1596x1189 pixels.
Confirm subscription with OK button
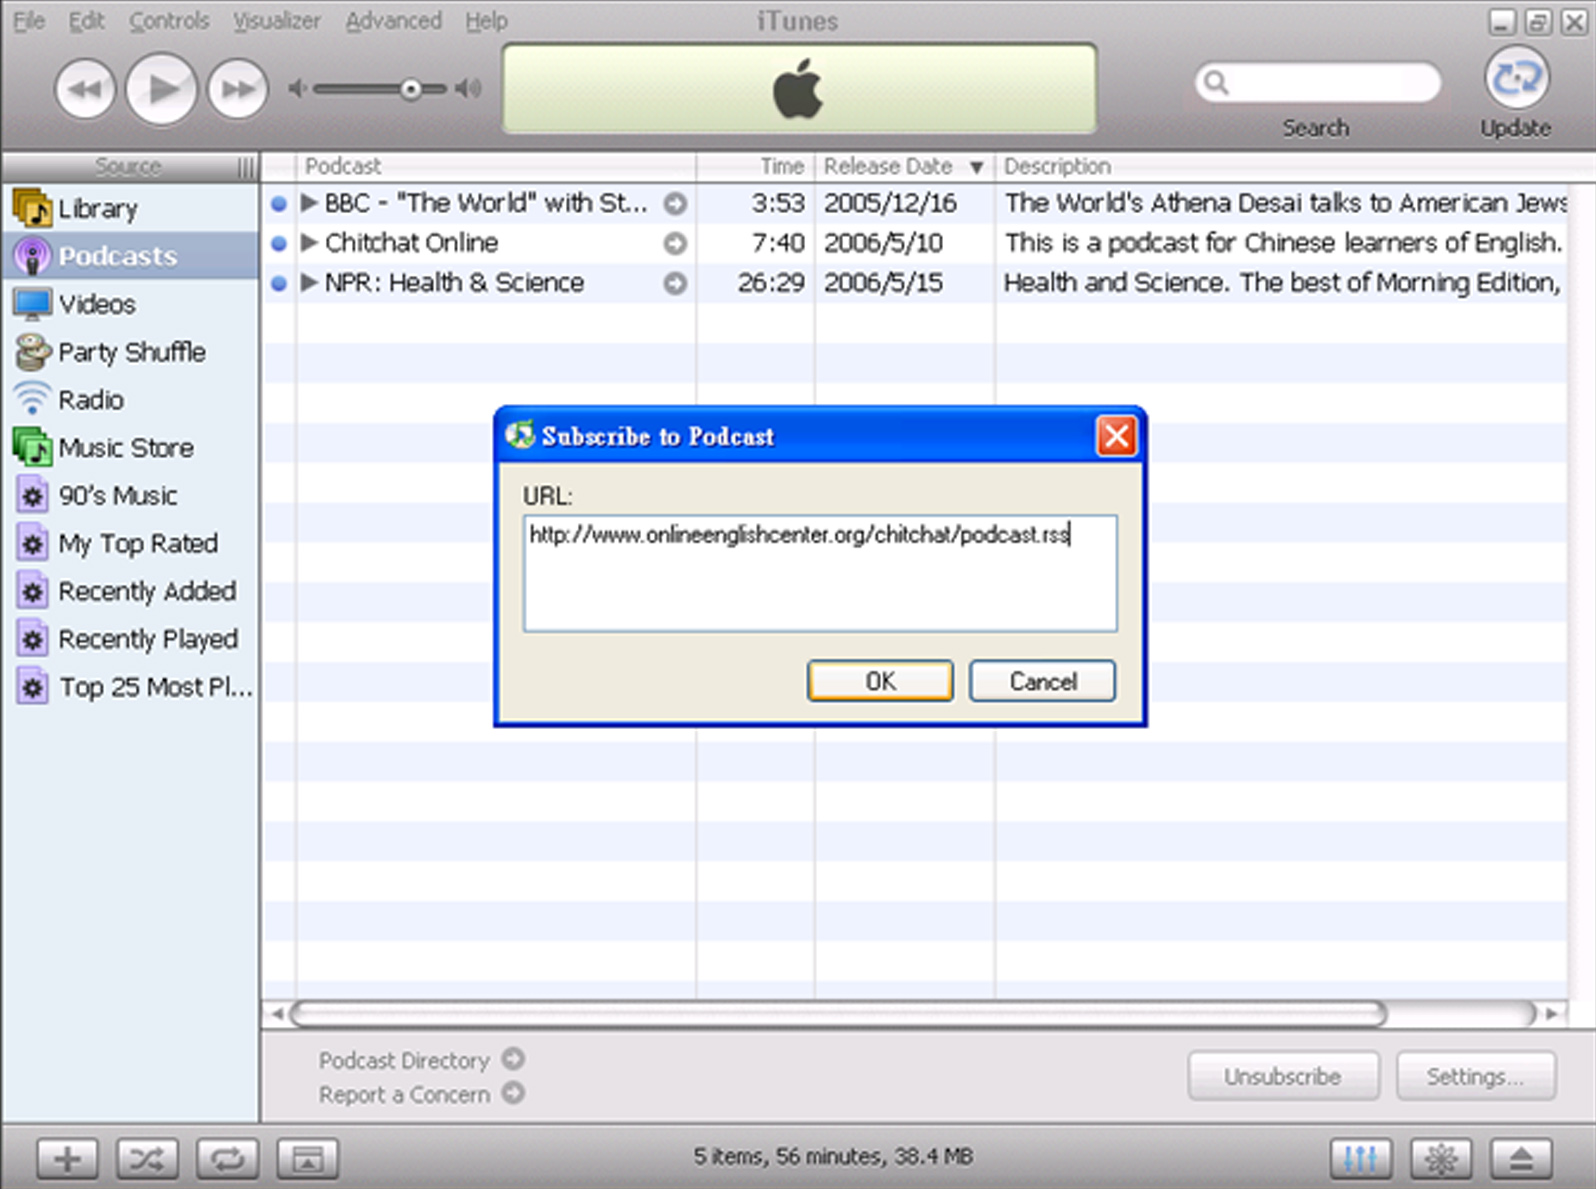pyautogui.click(x=880, y=681)
